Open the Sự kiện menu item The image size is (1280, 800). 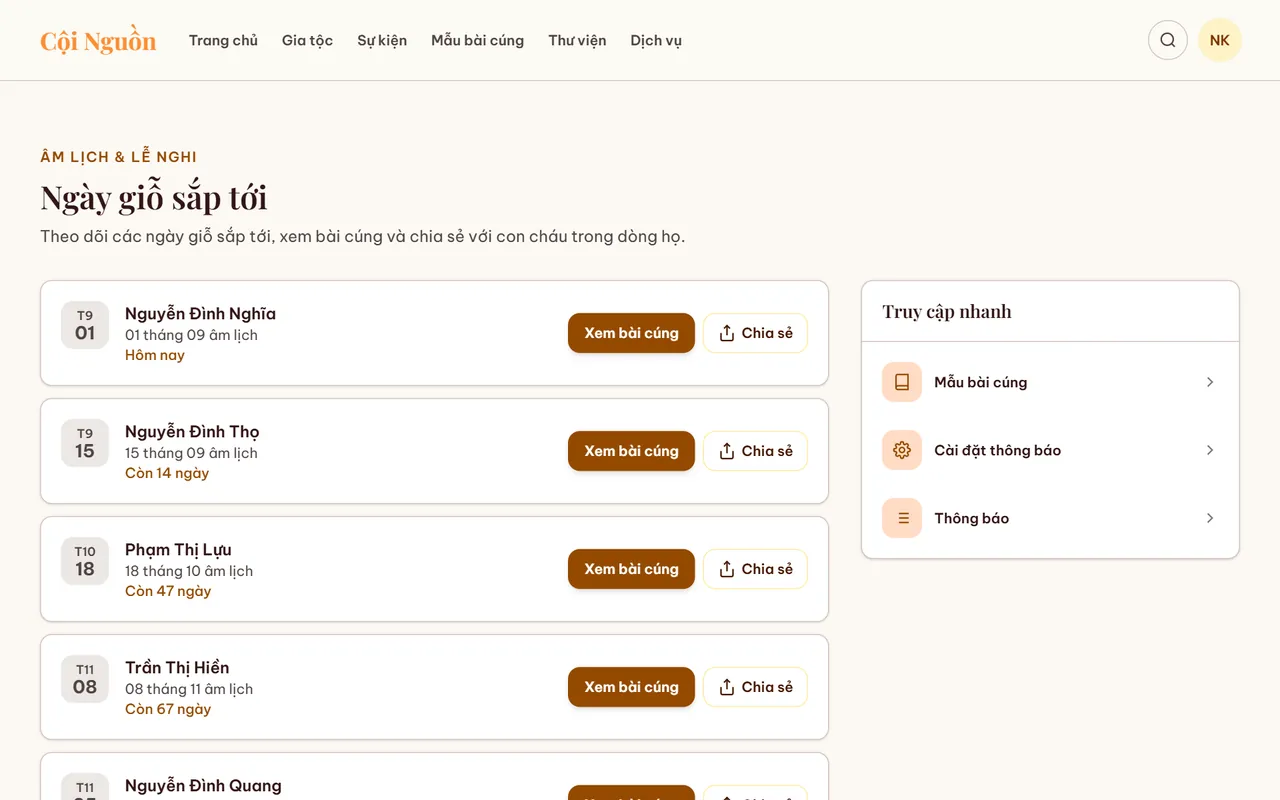(382, 40)
